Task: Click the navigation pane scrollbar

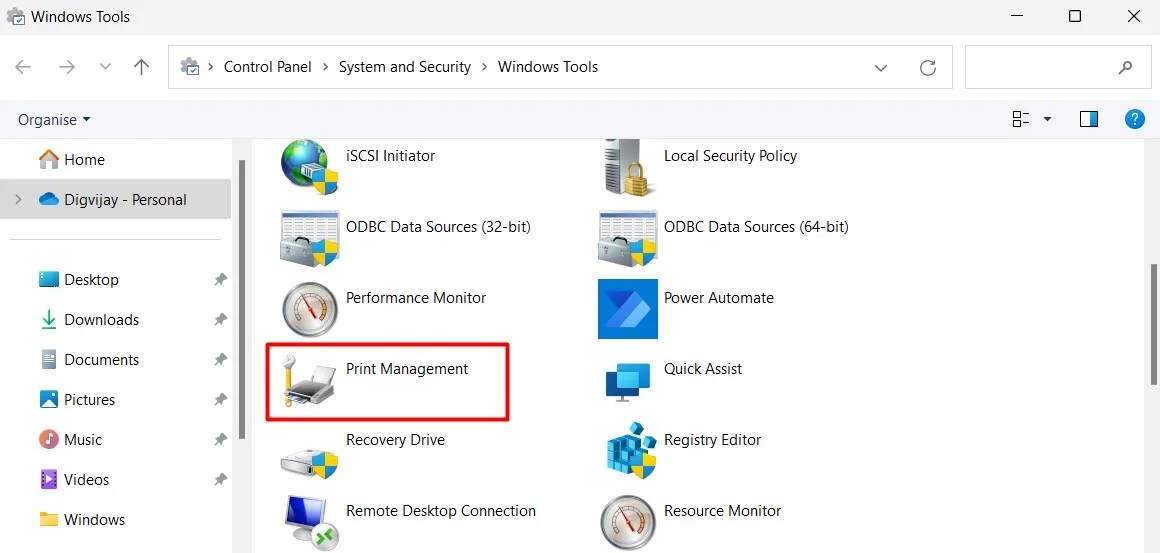Action: tap(241, 299)
